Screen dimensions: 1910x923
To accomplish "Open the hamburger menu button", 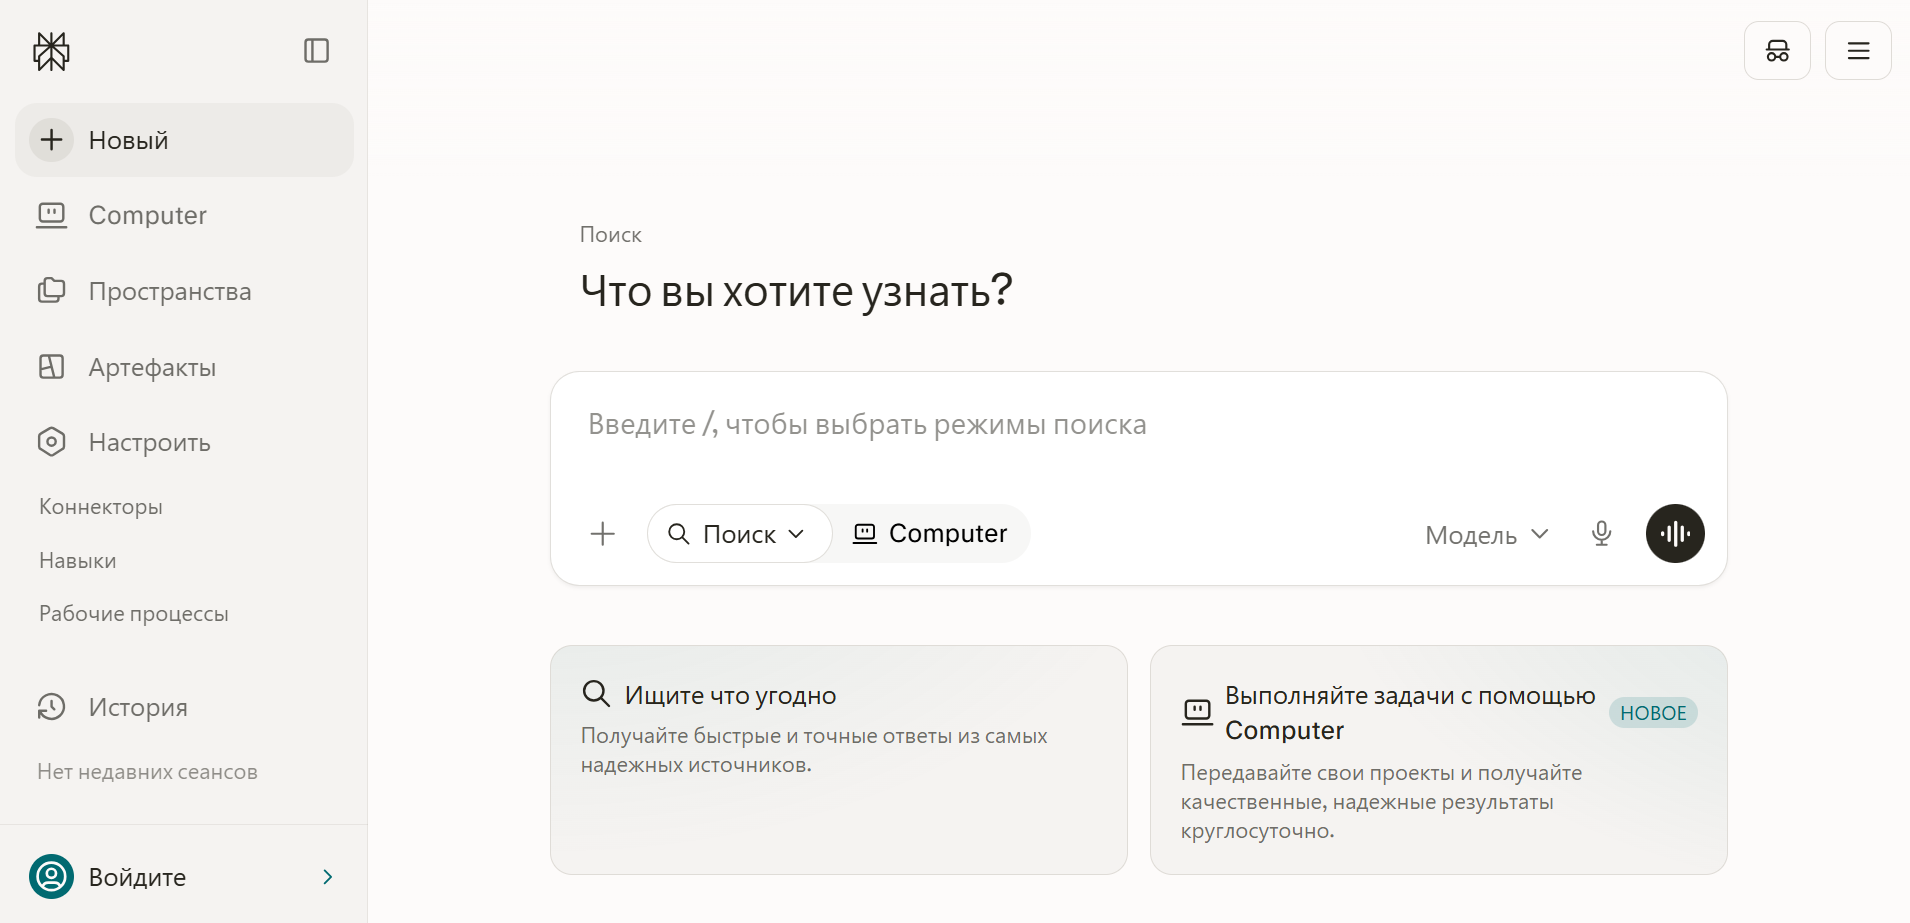I will point(1858,51).
